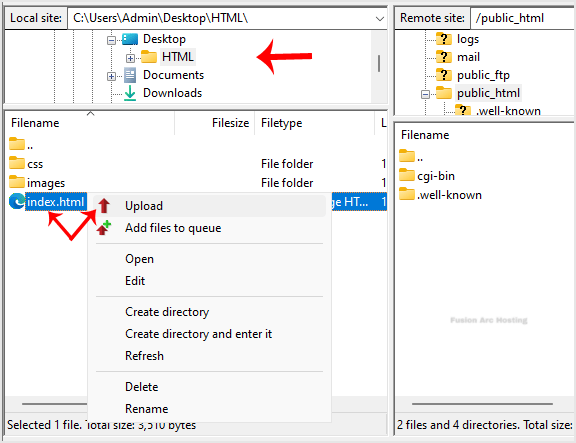576x443 pixels.
Task: Click the remote file list horizontal scrollbar
Action: 482,404
